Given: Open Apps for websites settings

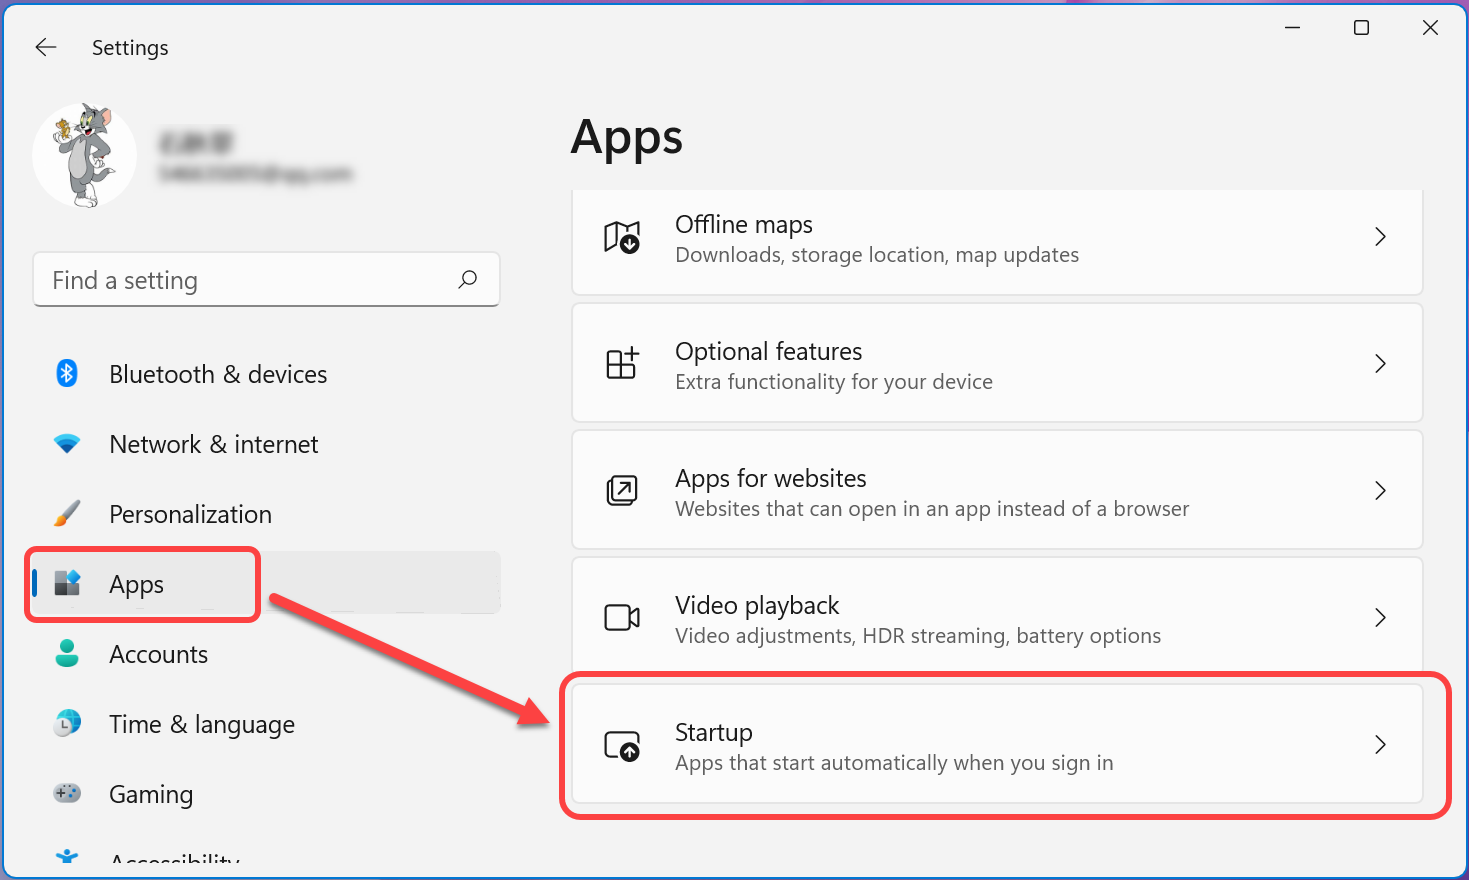Looking at the screenshot, I should point(996,491).
